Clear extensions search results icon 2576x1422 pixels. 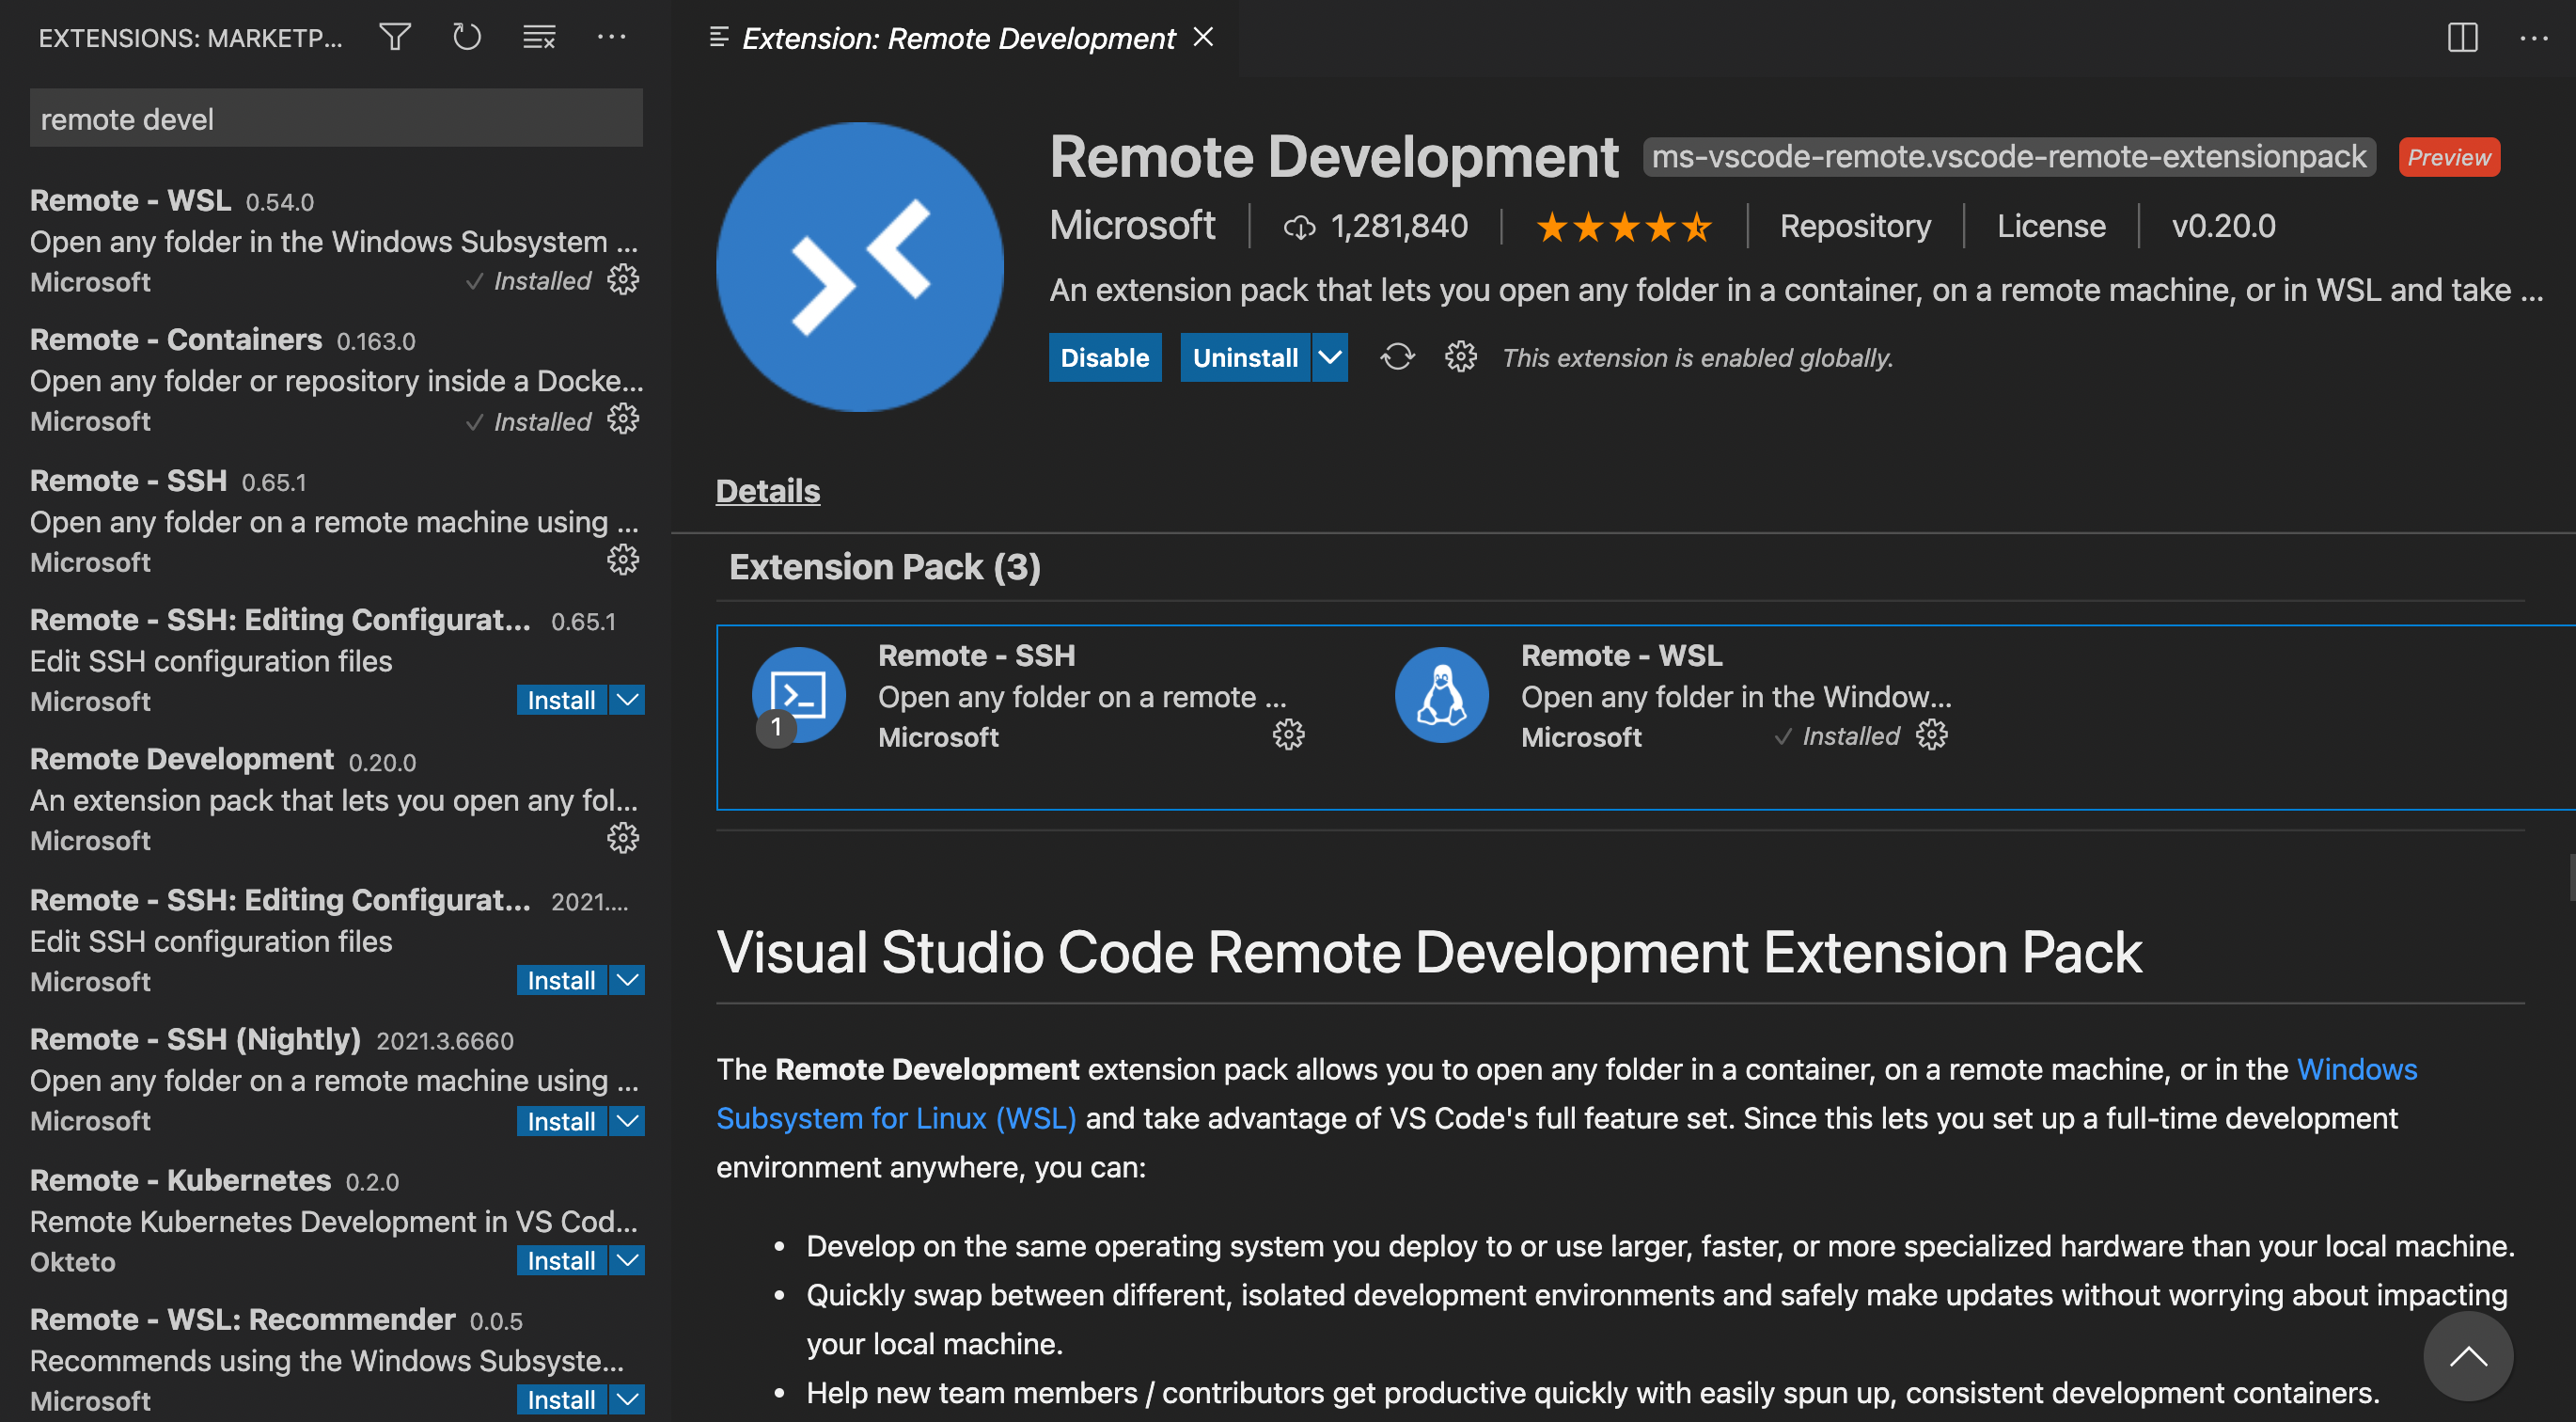click(x=539, y=38)
